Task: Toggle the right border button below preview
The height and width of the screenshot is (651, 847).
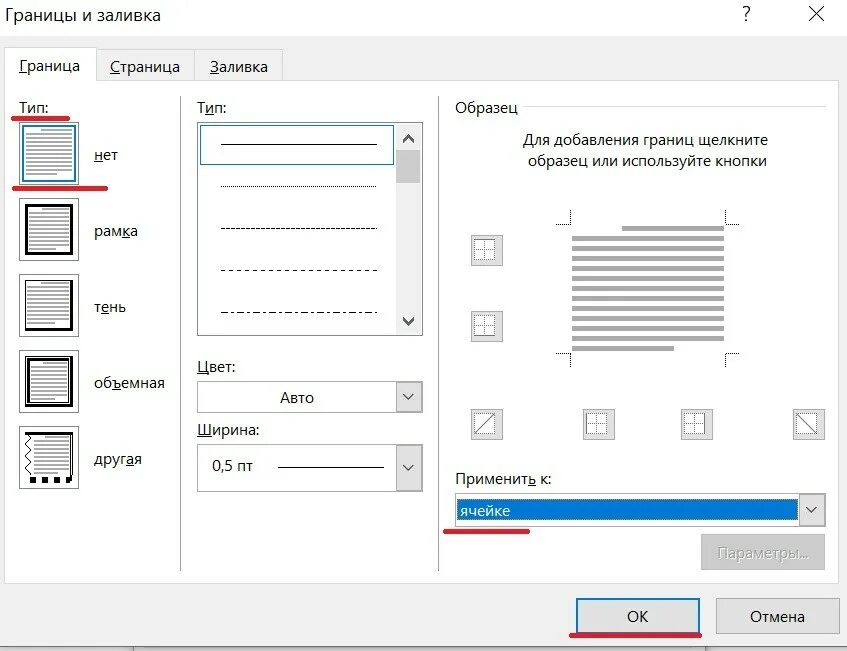Action: point(696,424)
